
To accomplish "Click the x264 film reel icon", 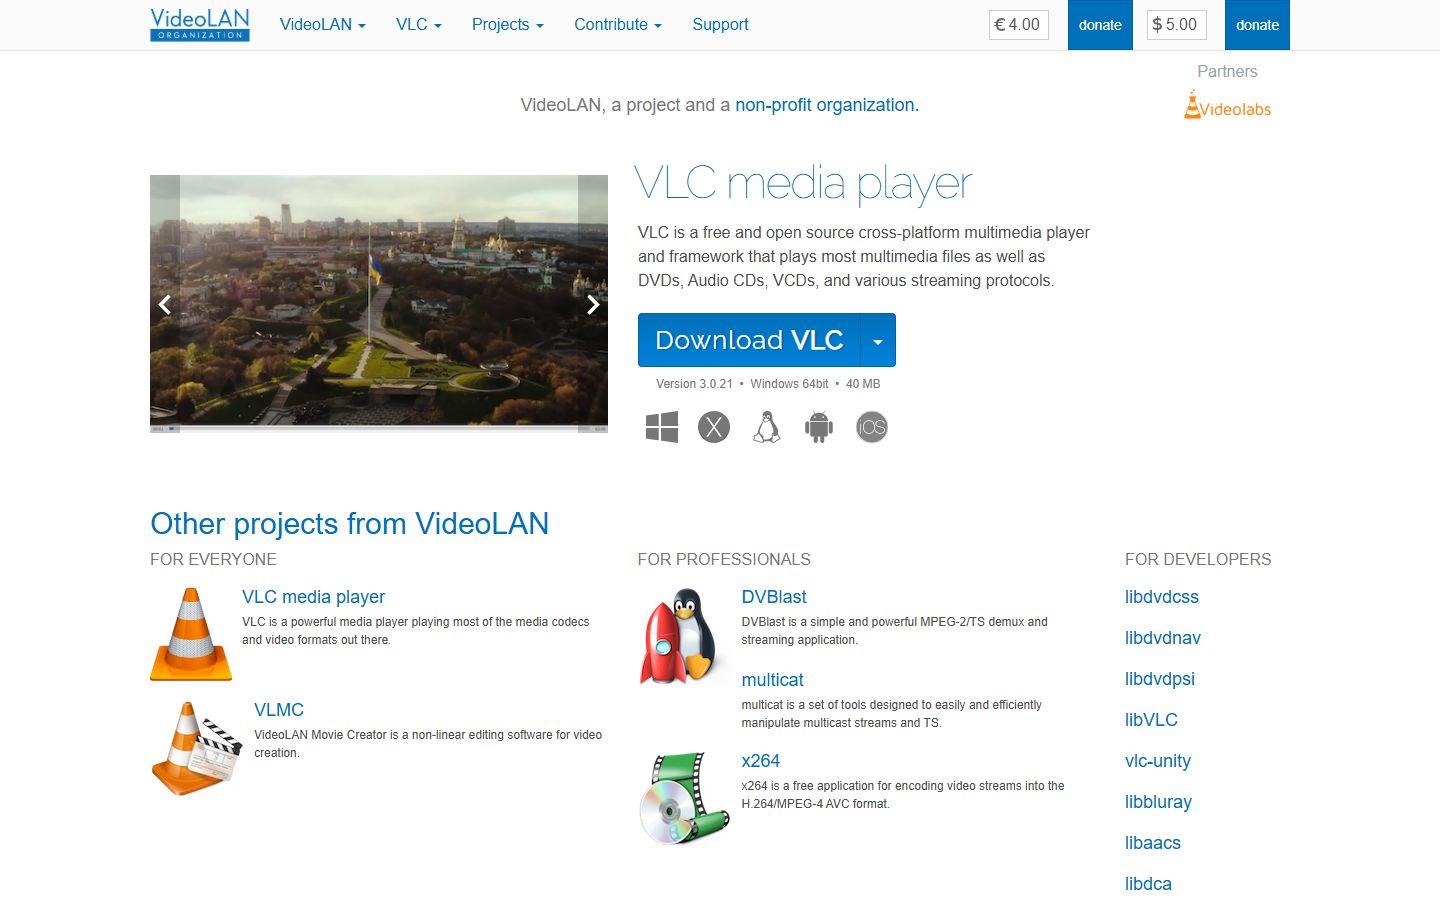I will pyautogui.click(x=683, y=797).
